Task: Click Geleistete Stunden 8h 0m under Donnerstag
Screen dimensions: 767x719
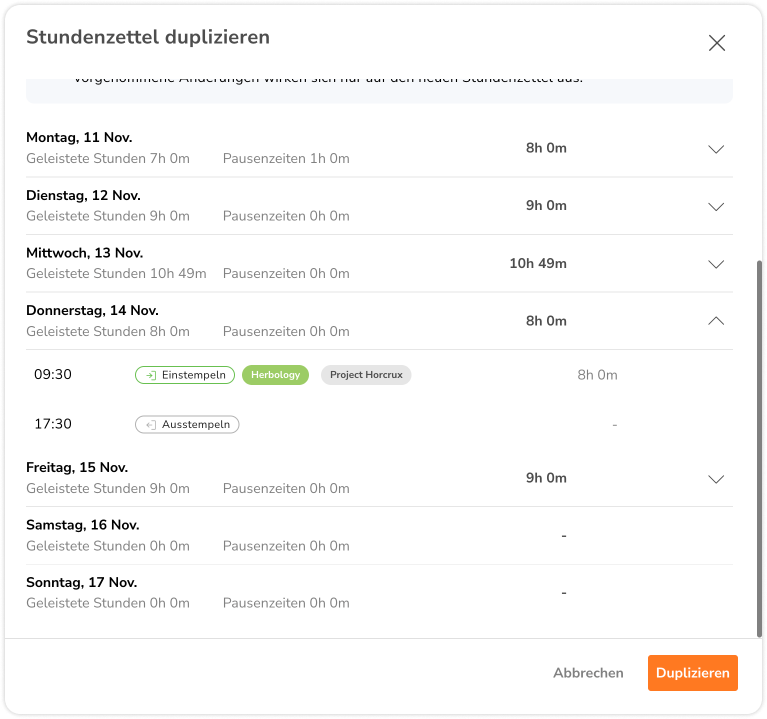Action: (x=108, y=332)
